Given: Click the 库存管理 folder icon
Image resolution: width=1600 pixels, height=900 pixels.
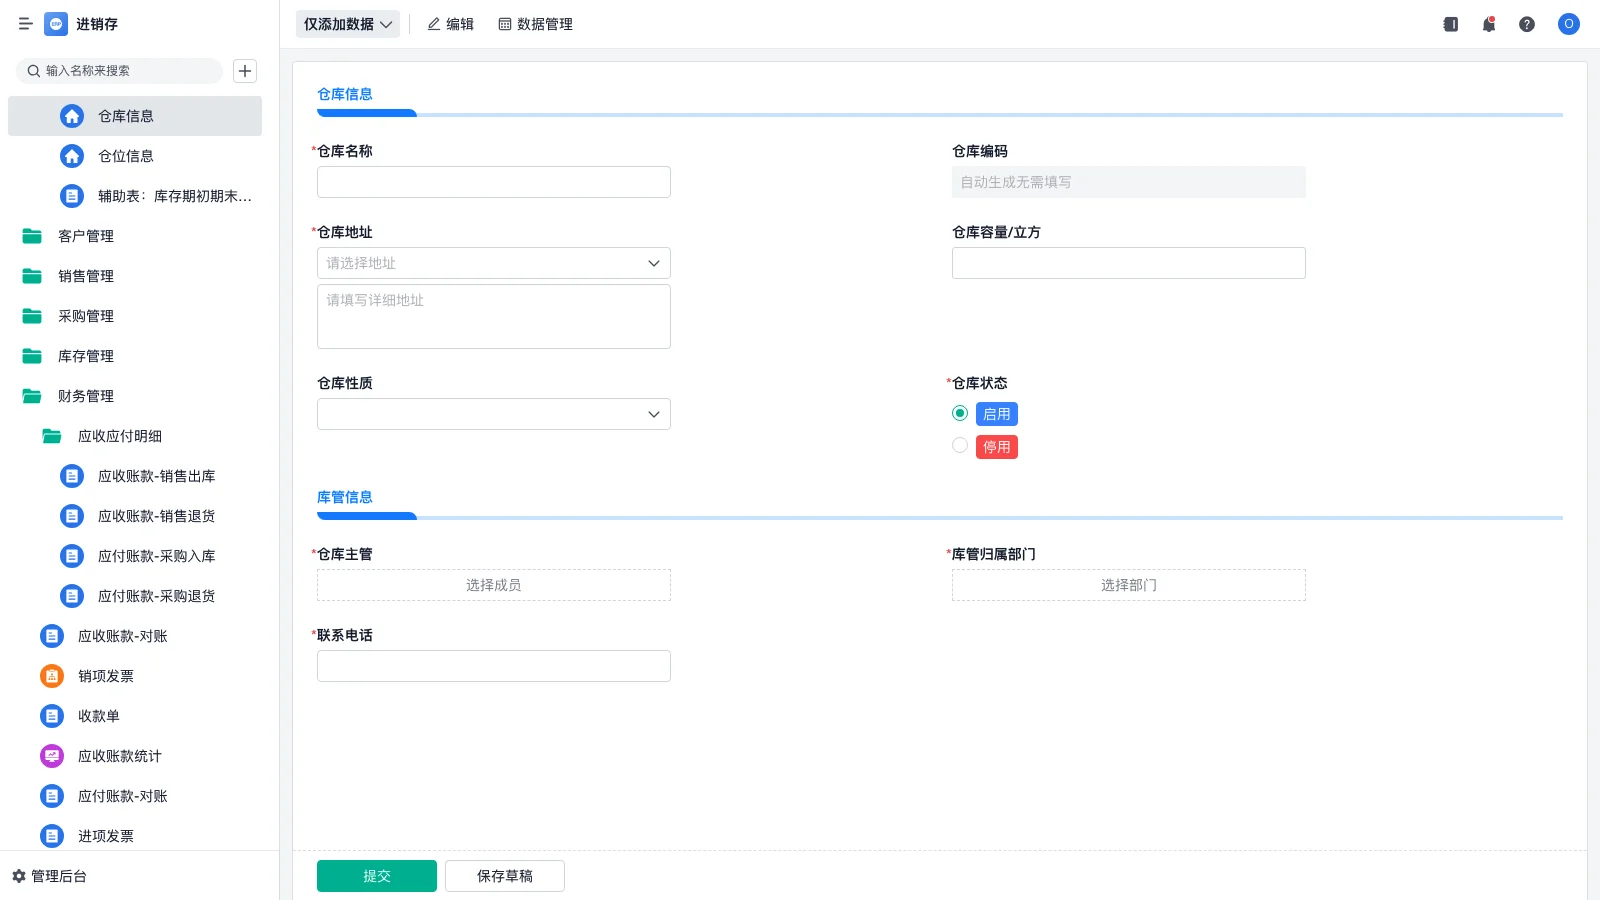Looking at the screenshot, I should click(32, 356).
